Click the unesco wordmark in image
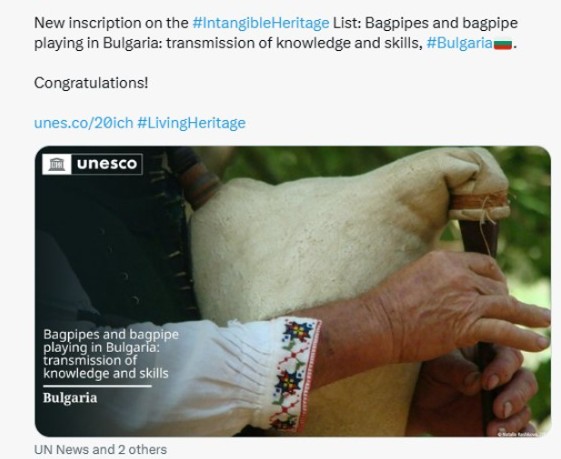 (x=107, y=164)
